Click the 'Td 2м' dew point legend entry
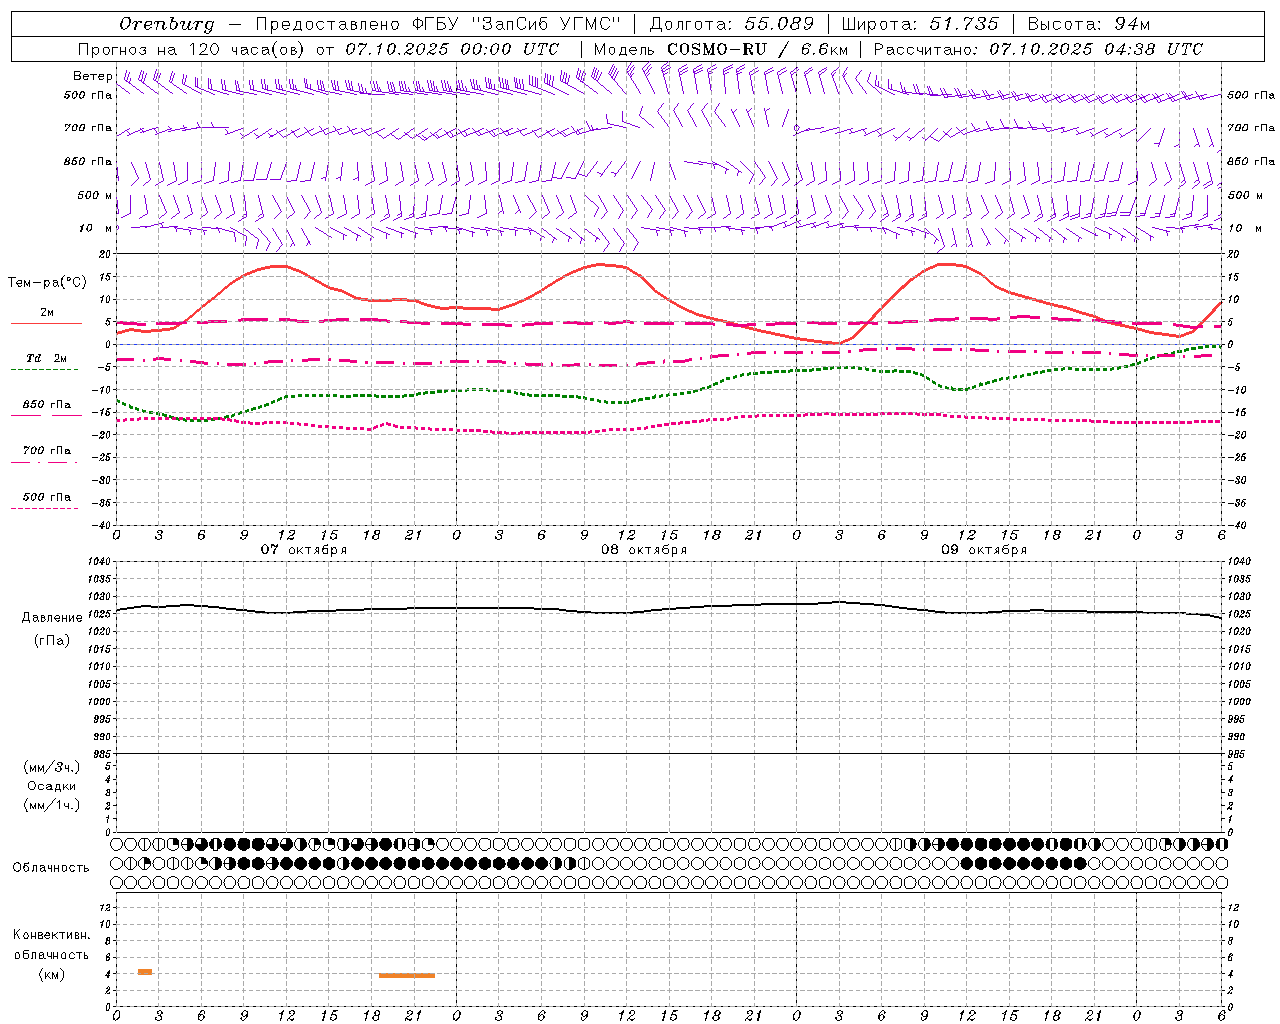The height and width of the screenshot is (1024, 1280). [x=46, y=358]
